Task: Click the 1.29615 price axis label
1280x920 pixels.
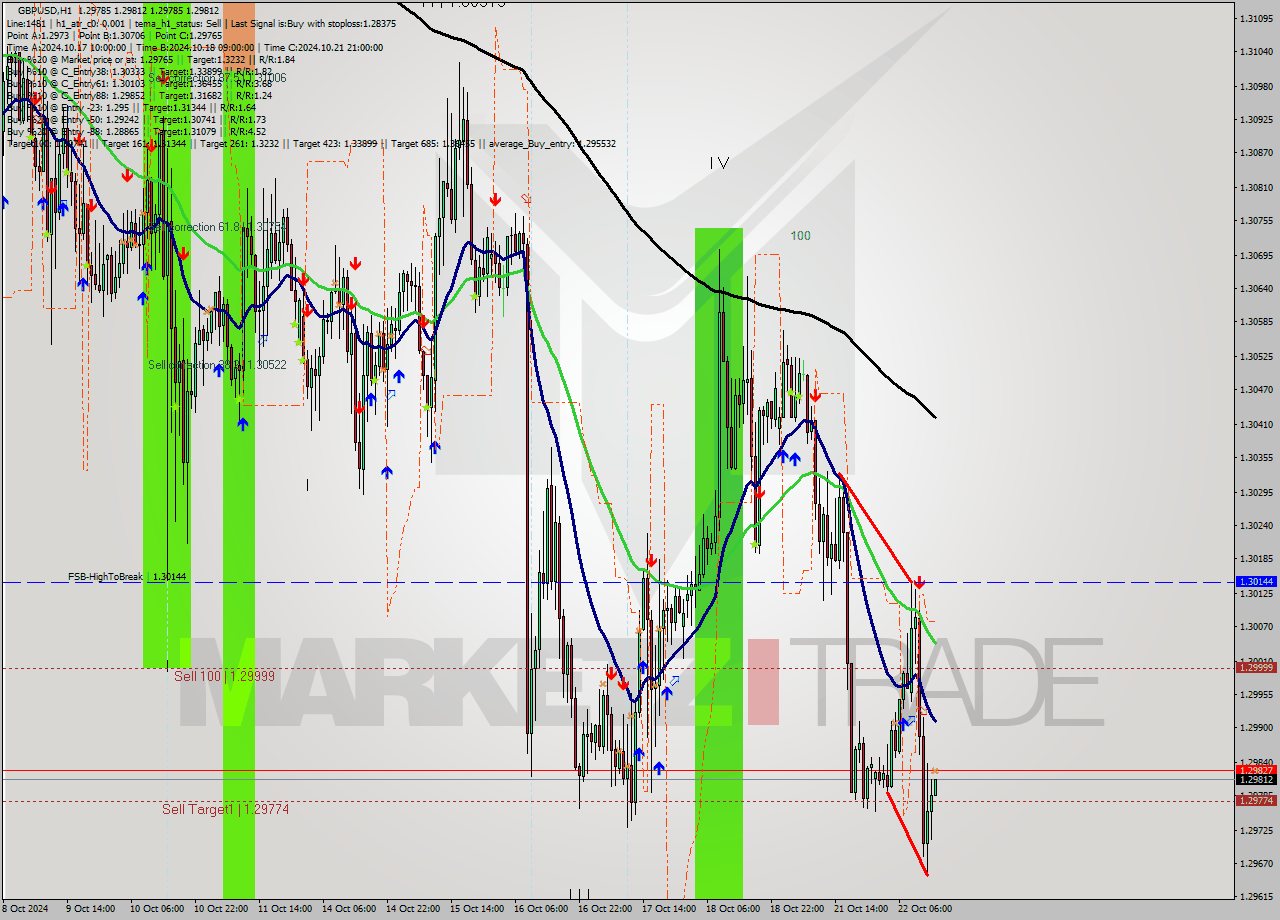Action: pyautogui.click(x=1255, y=898)
